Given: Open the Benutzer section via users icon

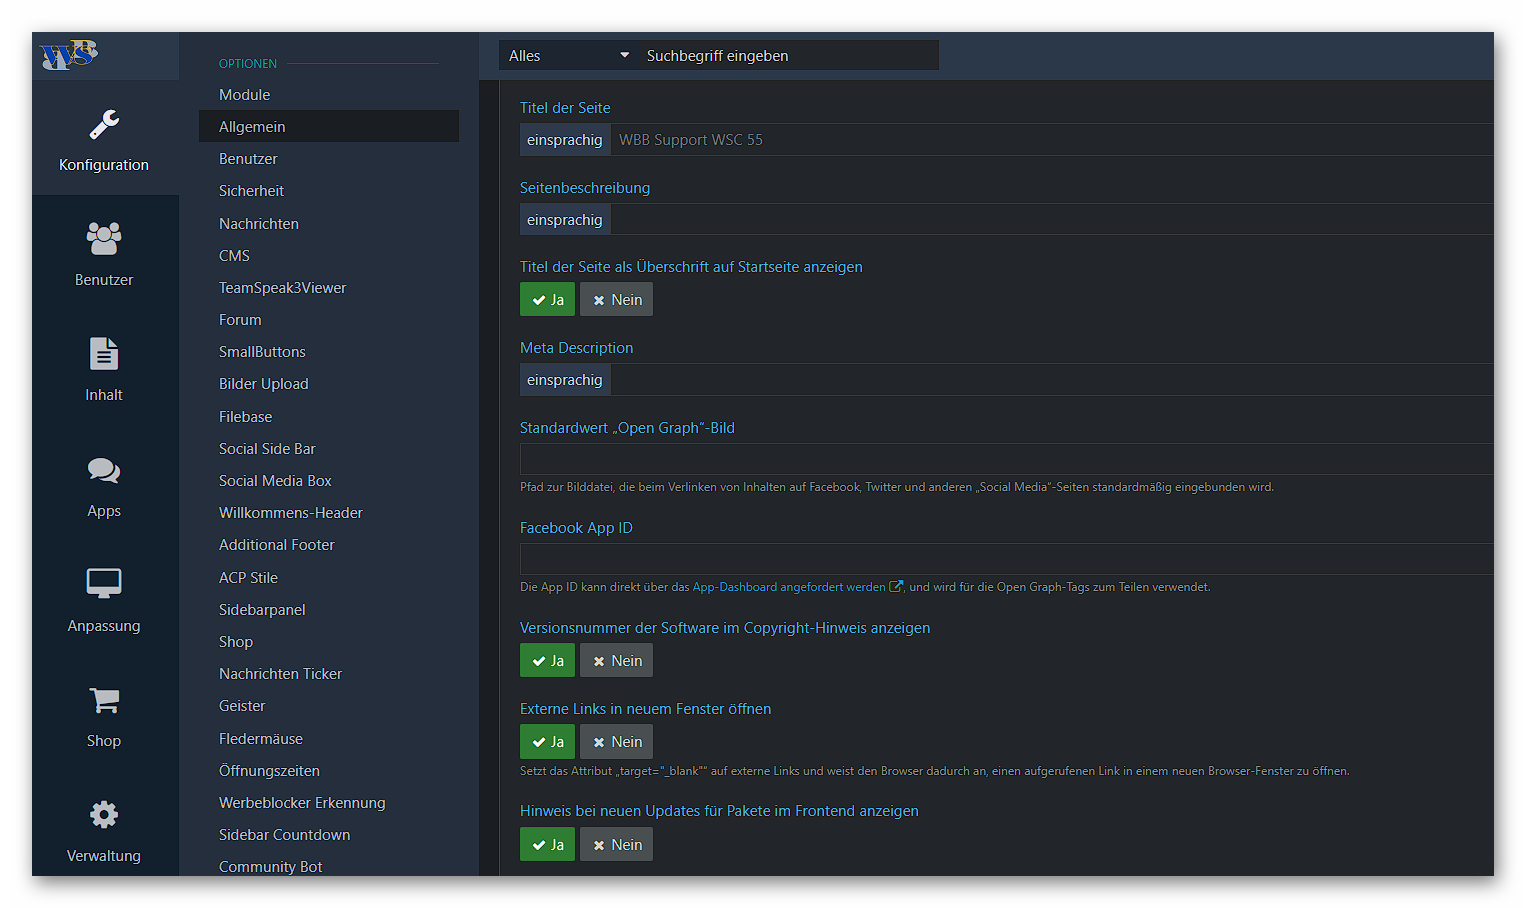Looking at the screenshot, I should [x=104, y=240].
